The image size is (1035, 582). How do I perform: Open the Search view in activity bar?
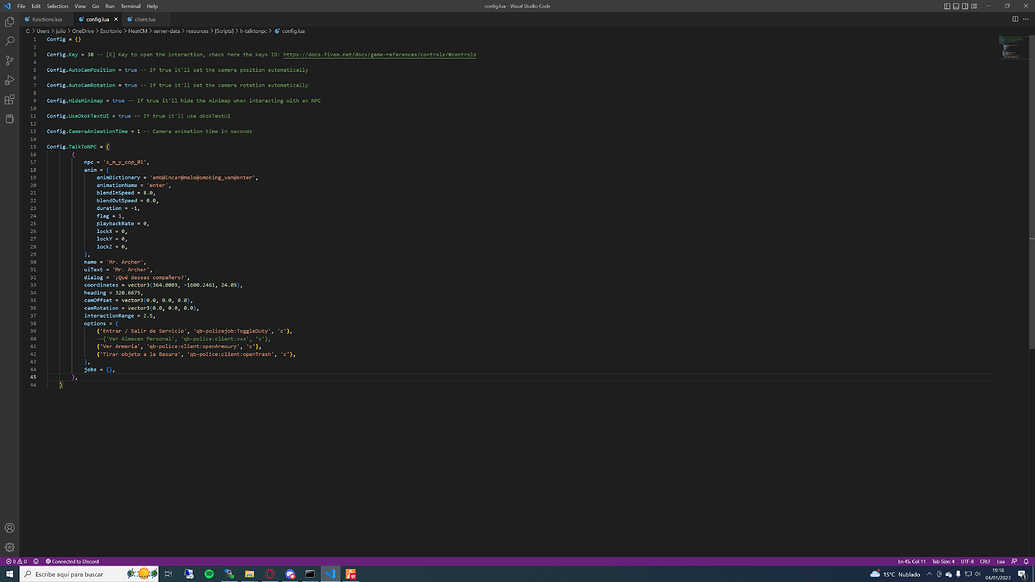pyautogui.click(x=10, y=41)
